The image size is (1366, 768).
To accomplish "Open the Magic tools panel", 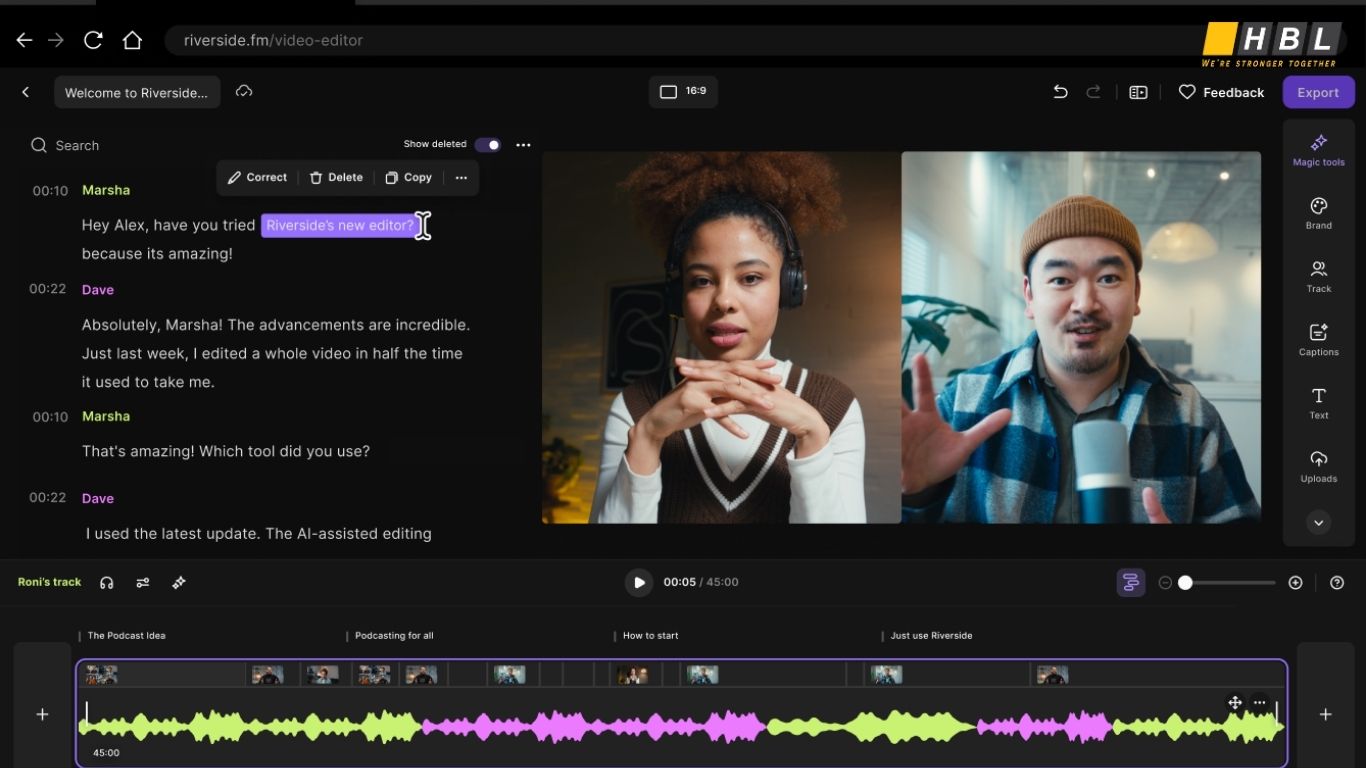I will 1318,148.
